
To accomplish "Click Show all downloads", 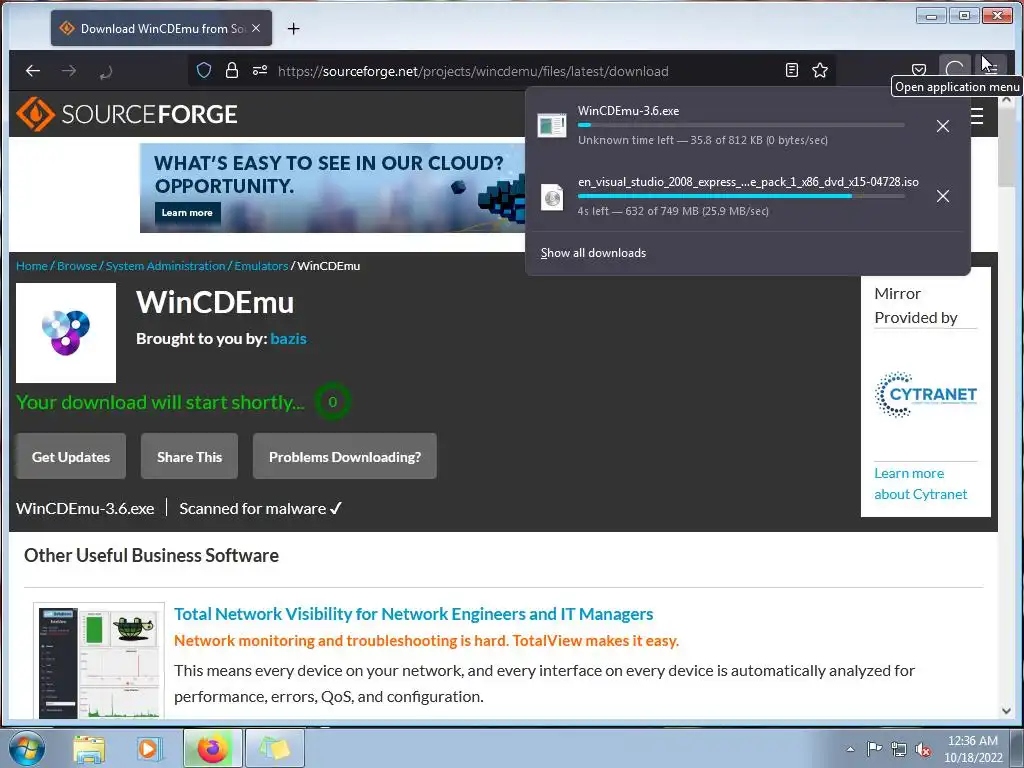I will click(x=593, y=253).
